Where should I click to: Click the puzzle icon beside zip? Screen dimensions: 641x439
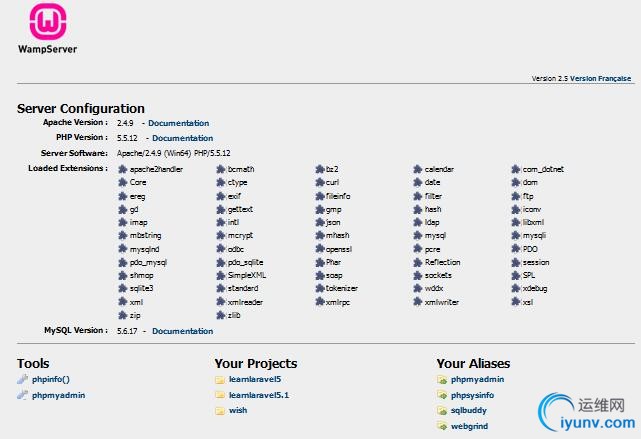123,315
